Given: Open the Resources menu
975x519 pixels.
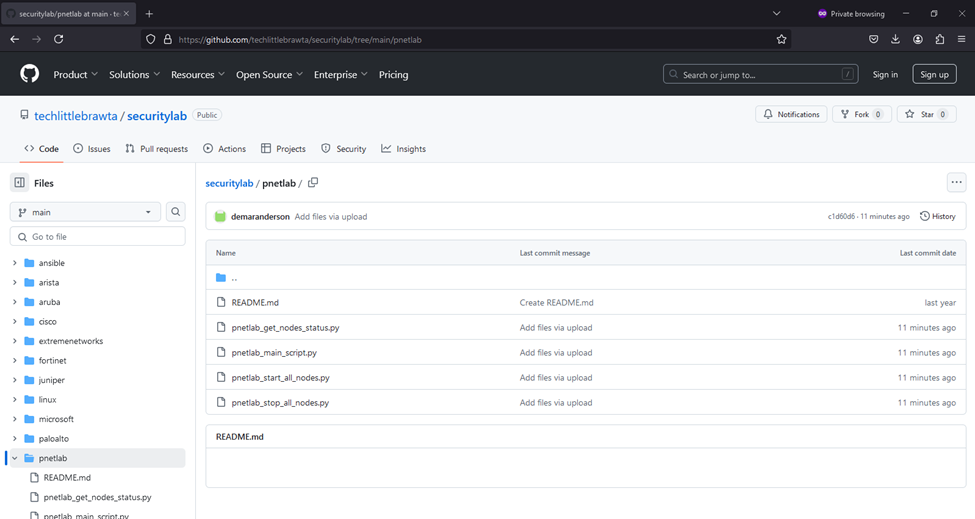Looking at the screenshot, I should (x=198, y=75).
